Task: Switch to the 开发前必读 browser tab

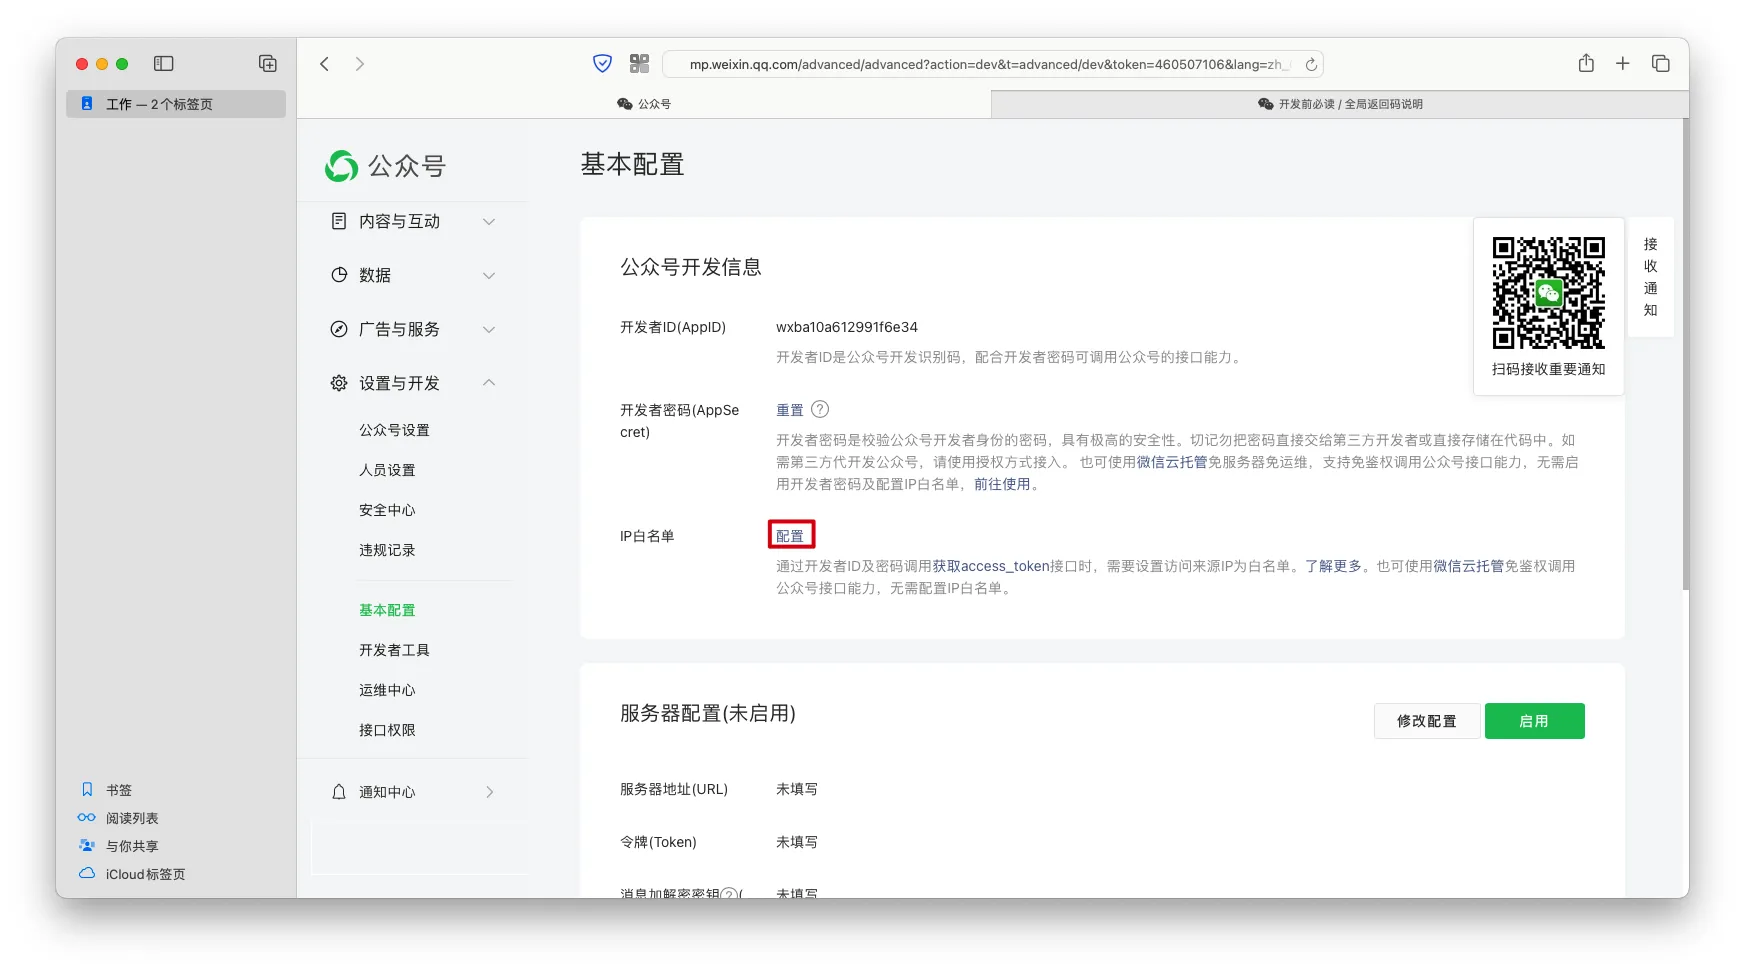Action: tap(1339, 104)
